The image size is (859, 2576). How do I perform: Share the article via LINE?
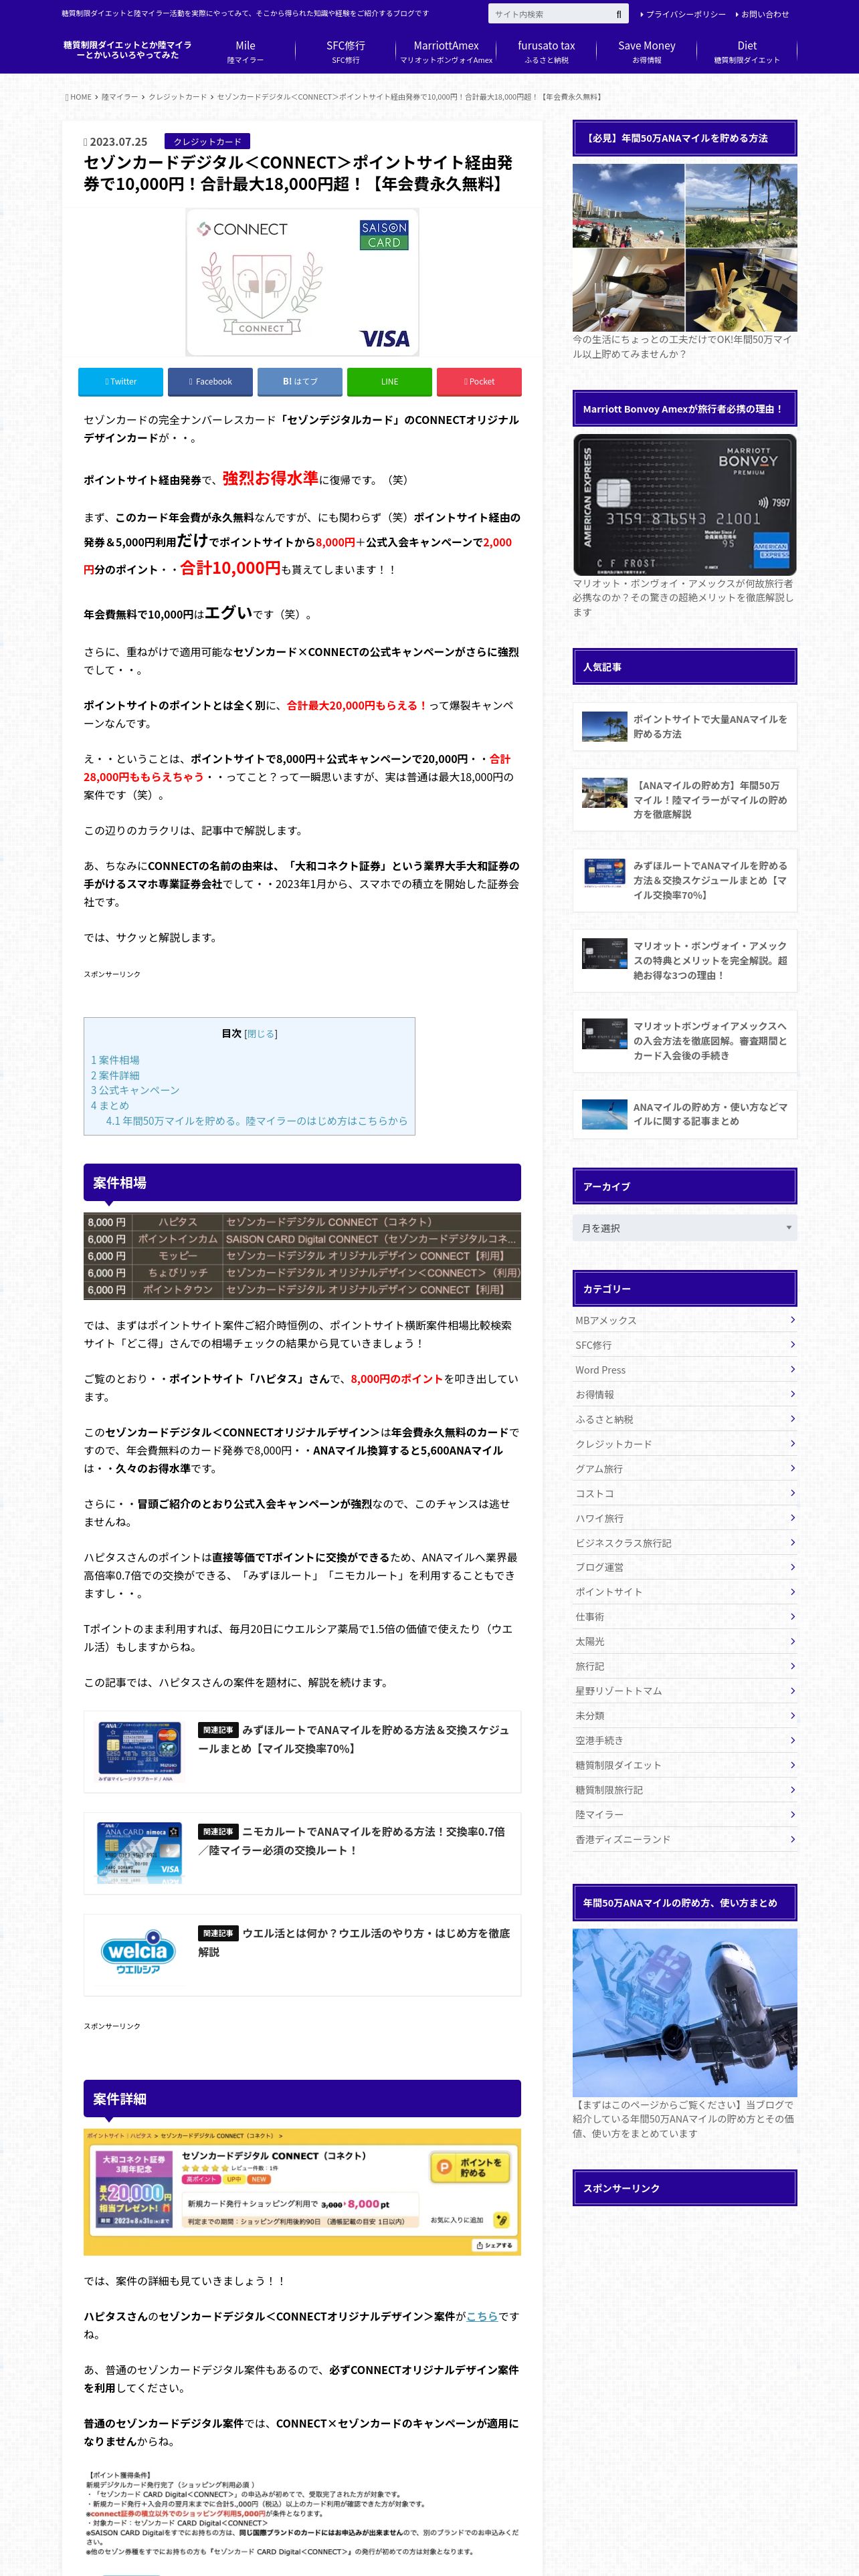point(389,381)
